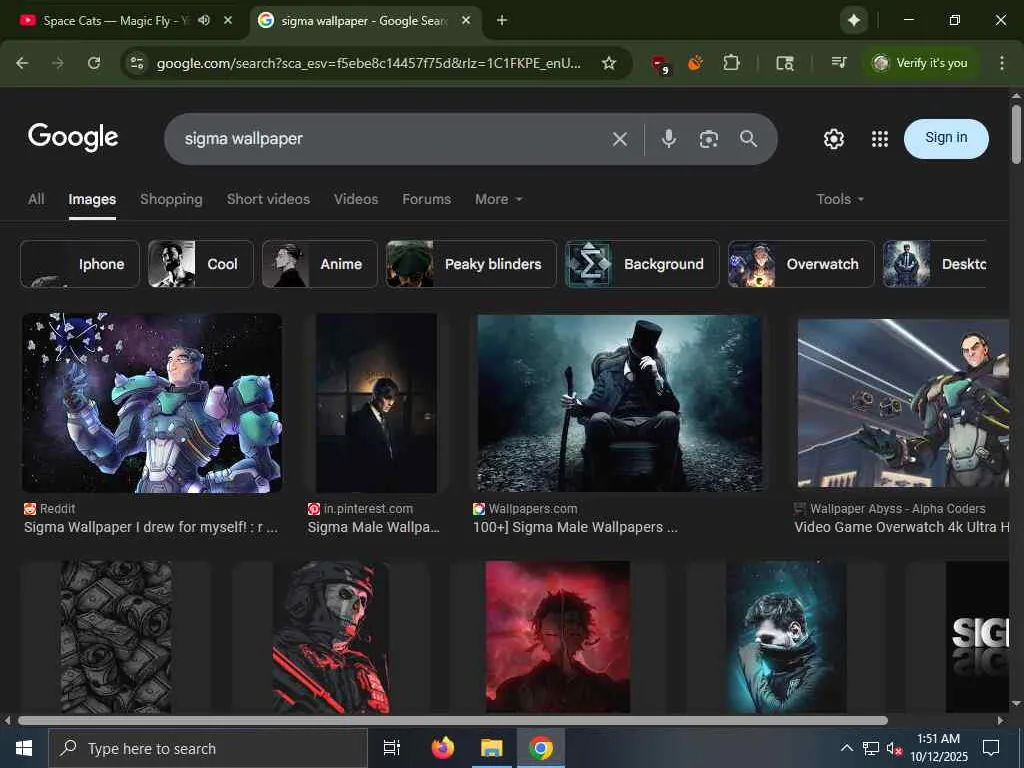Viewport: 1024px width, 768px height.
Task: Open the Videos tab
Action: click(x=356, y=199)
